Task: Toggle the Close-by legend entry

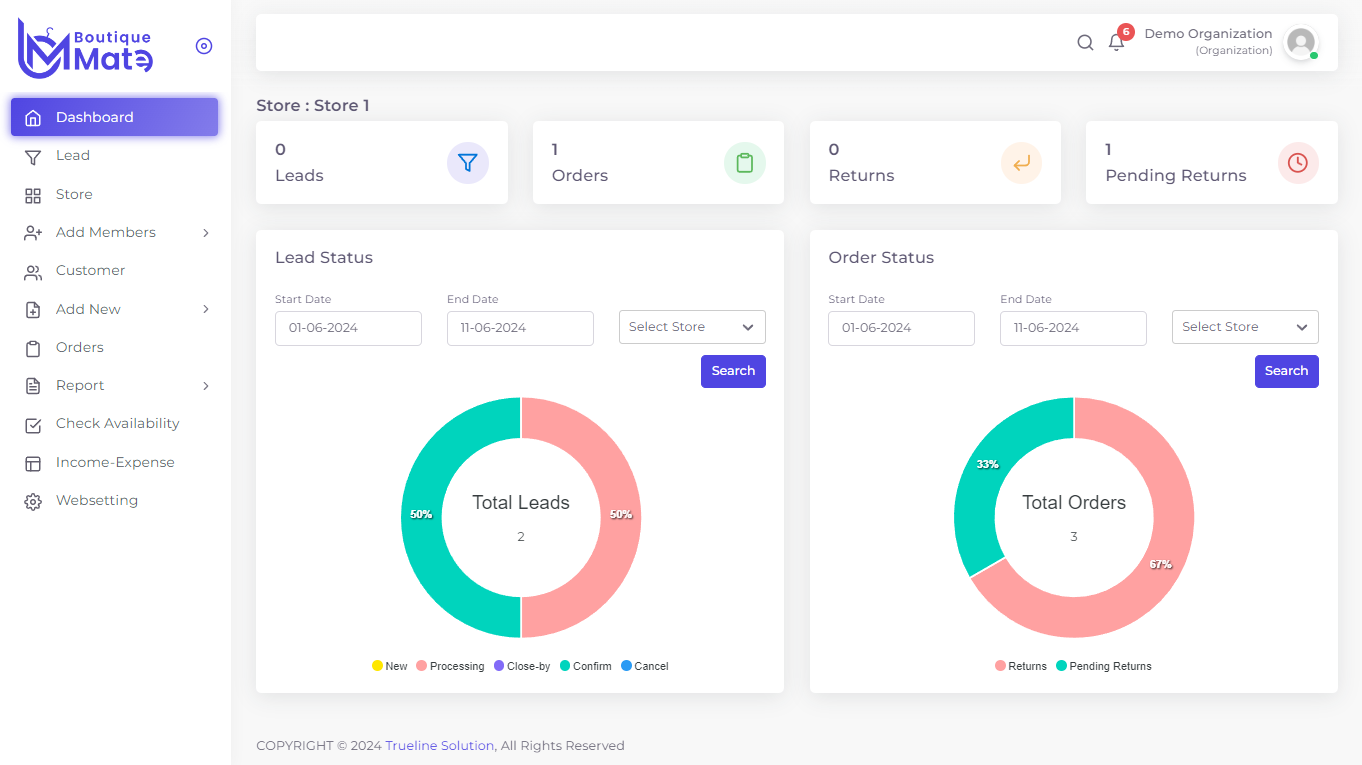Action: [x=522, y=666]
